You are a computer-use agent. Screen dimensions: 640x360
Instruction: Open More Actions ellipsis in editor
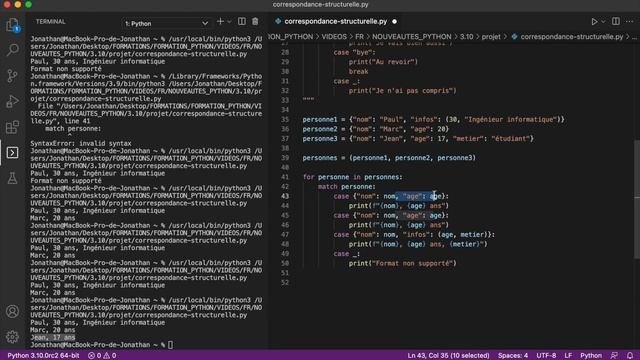pyautogui.click(x=629, y=21)
